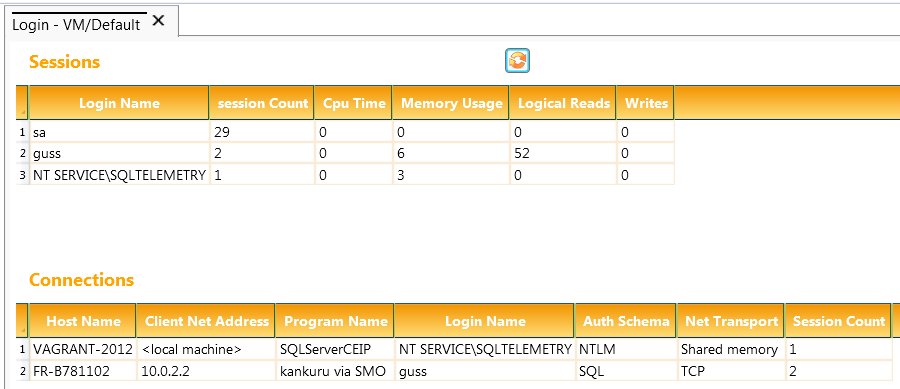Viewport: 900px width, 389px height.
Task: Sort by Program Name column header
Action: 335,321
